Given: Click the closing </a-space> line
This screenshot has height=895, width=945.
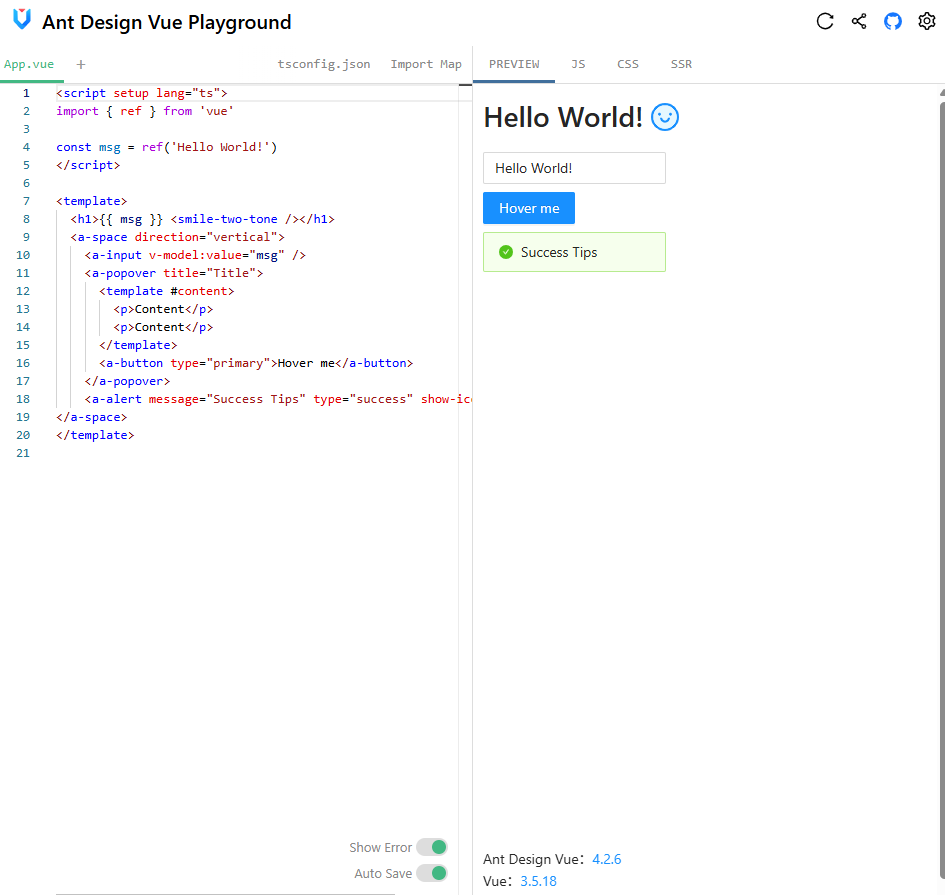Looking at the screenshot, I should 92,417.
